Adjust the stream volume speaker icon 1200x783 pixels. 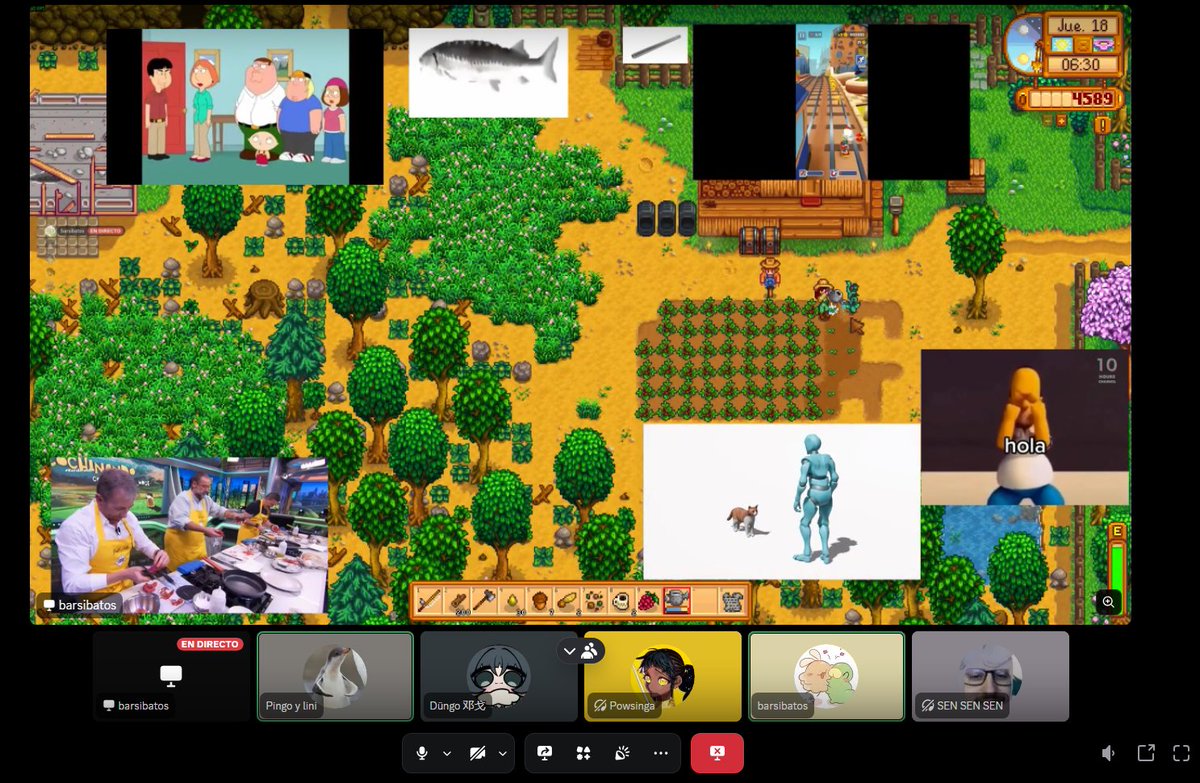[x=1109, y=753]
